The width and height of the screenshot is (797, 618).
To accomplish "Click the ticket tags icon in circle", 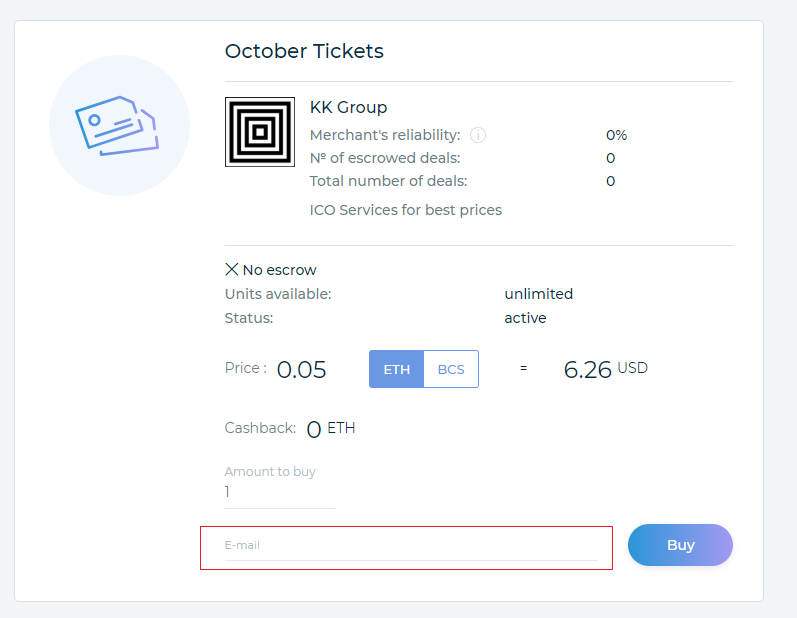I will coord(118,126).
